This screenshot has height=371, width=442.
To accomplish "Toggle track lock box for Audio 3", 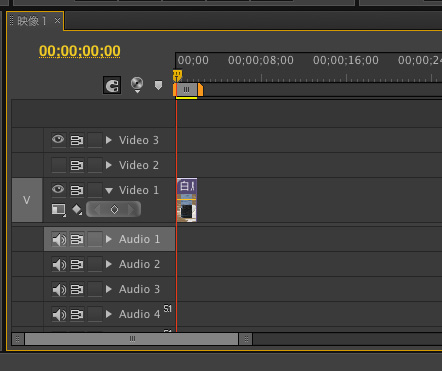I will tap(95, 289).
